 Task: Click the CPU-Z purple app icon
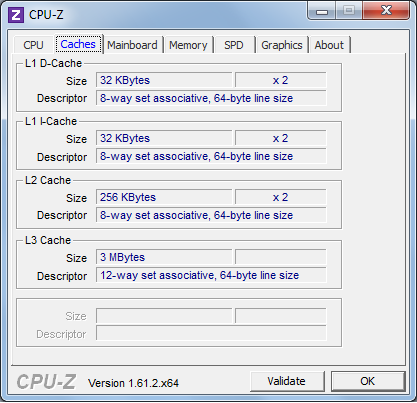pos(16,15)
